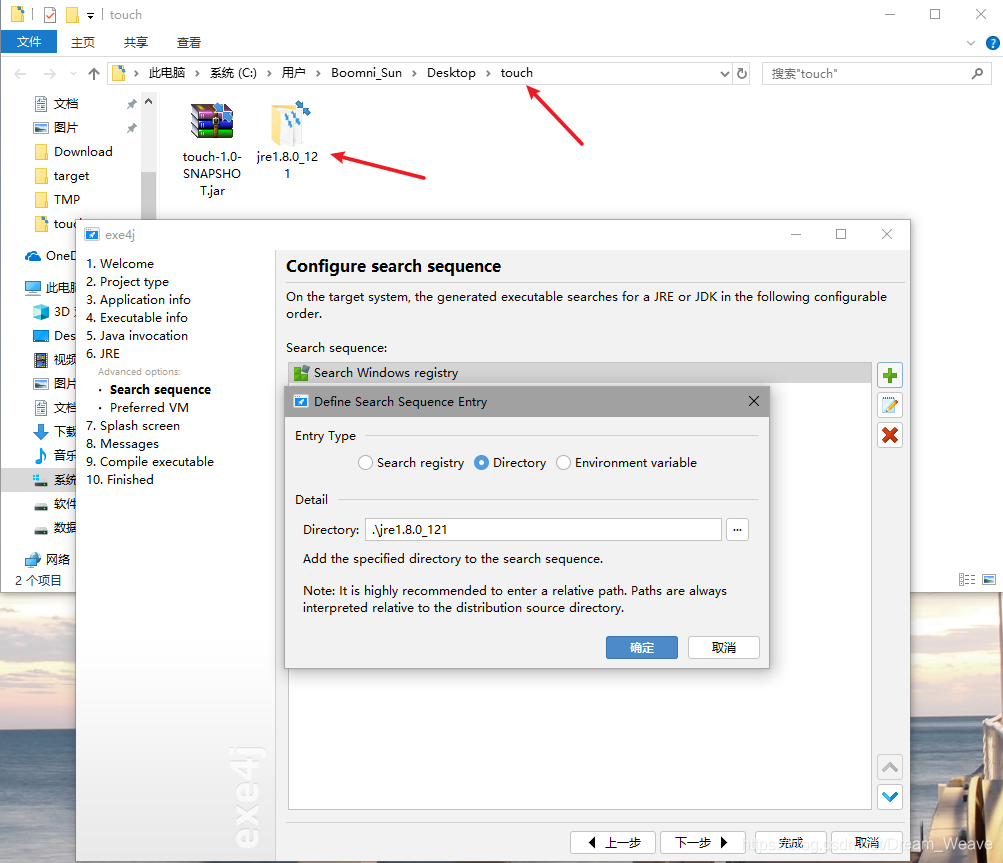Select the Search Windows registry row

(580, 373)
